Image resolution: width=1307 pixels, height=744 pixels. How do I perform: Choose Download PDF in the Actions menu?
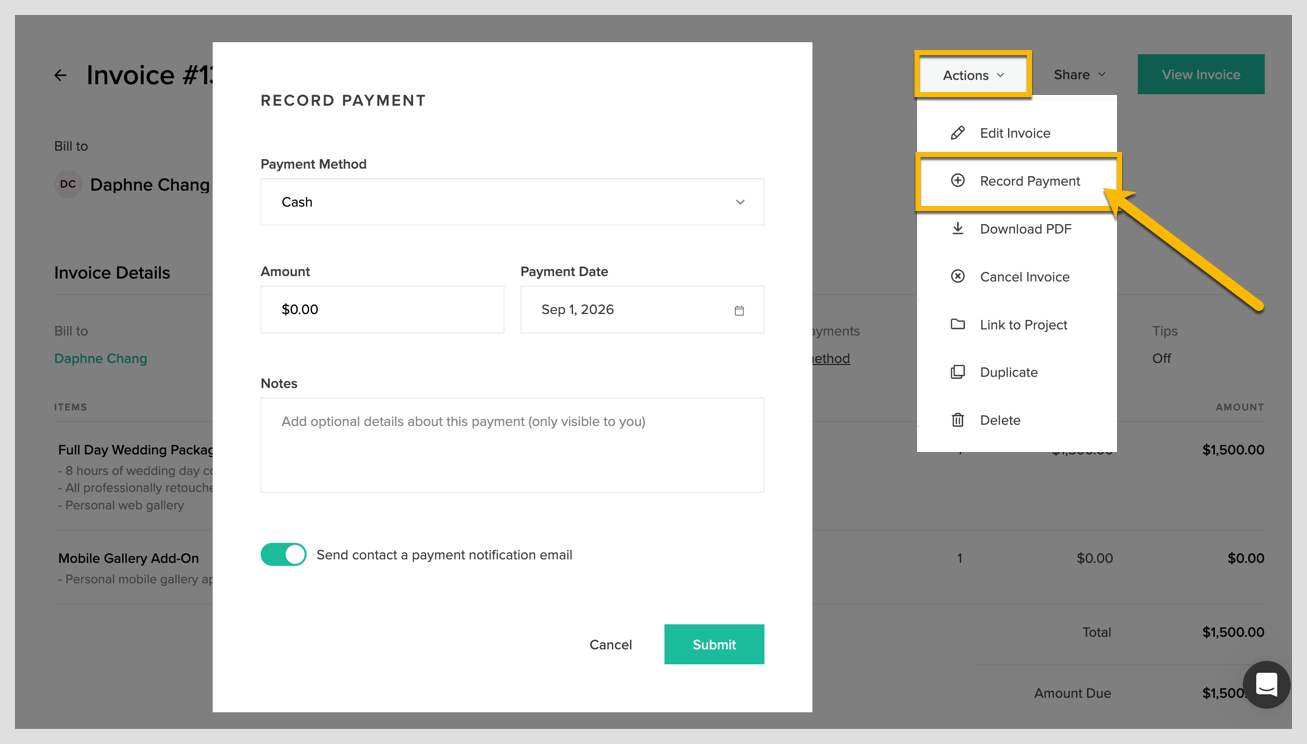(x=1016, y=229)
